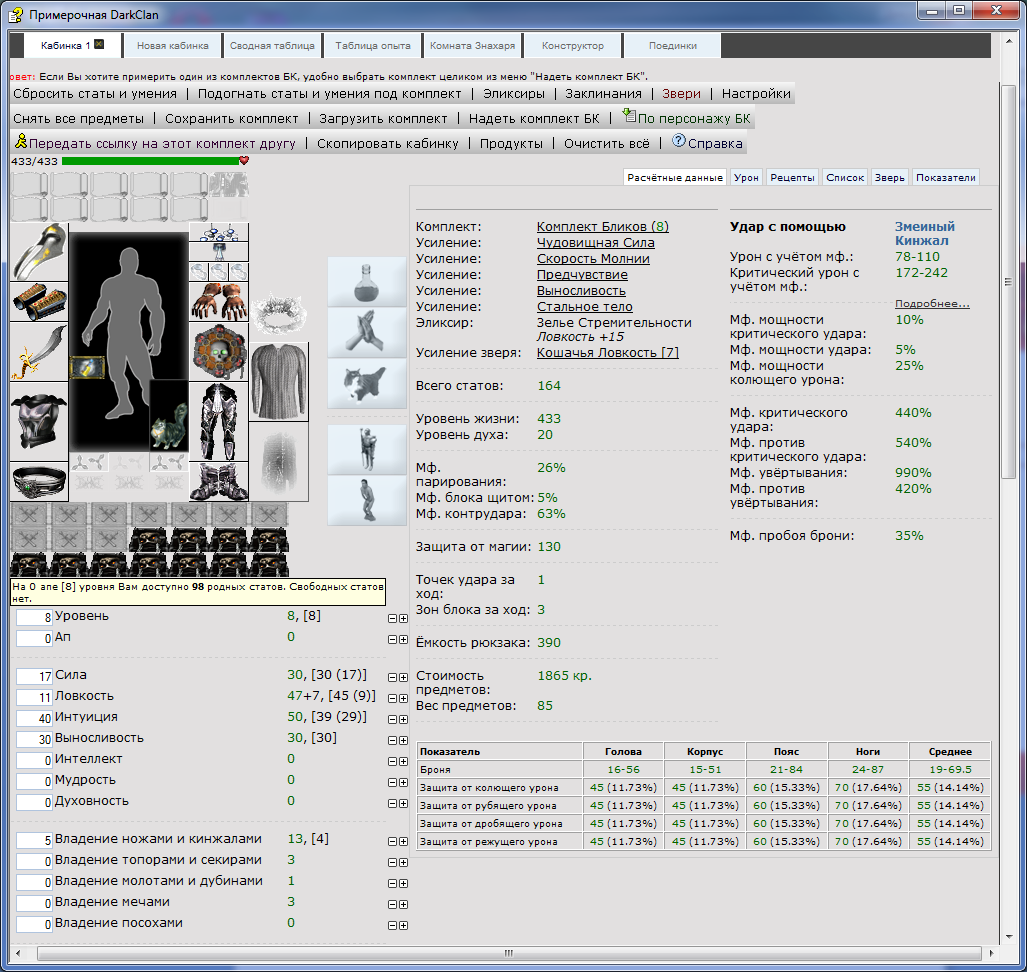Click Владение ножами и кинжалами input field
The width and height of the screenshot is (1027, 972).
click(34, 840)
